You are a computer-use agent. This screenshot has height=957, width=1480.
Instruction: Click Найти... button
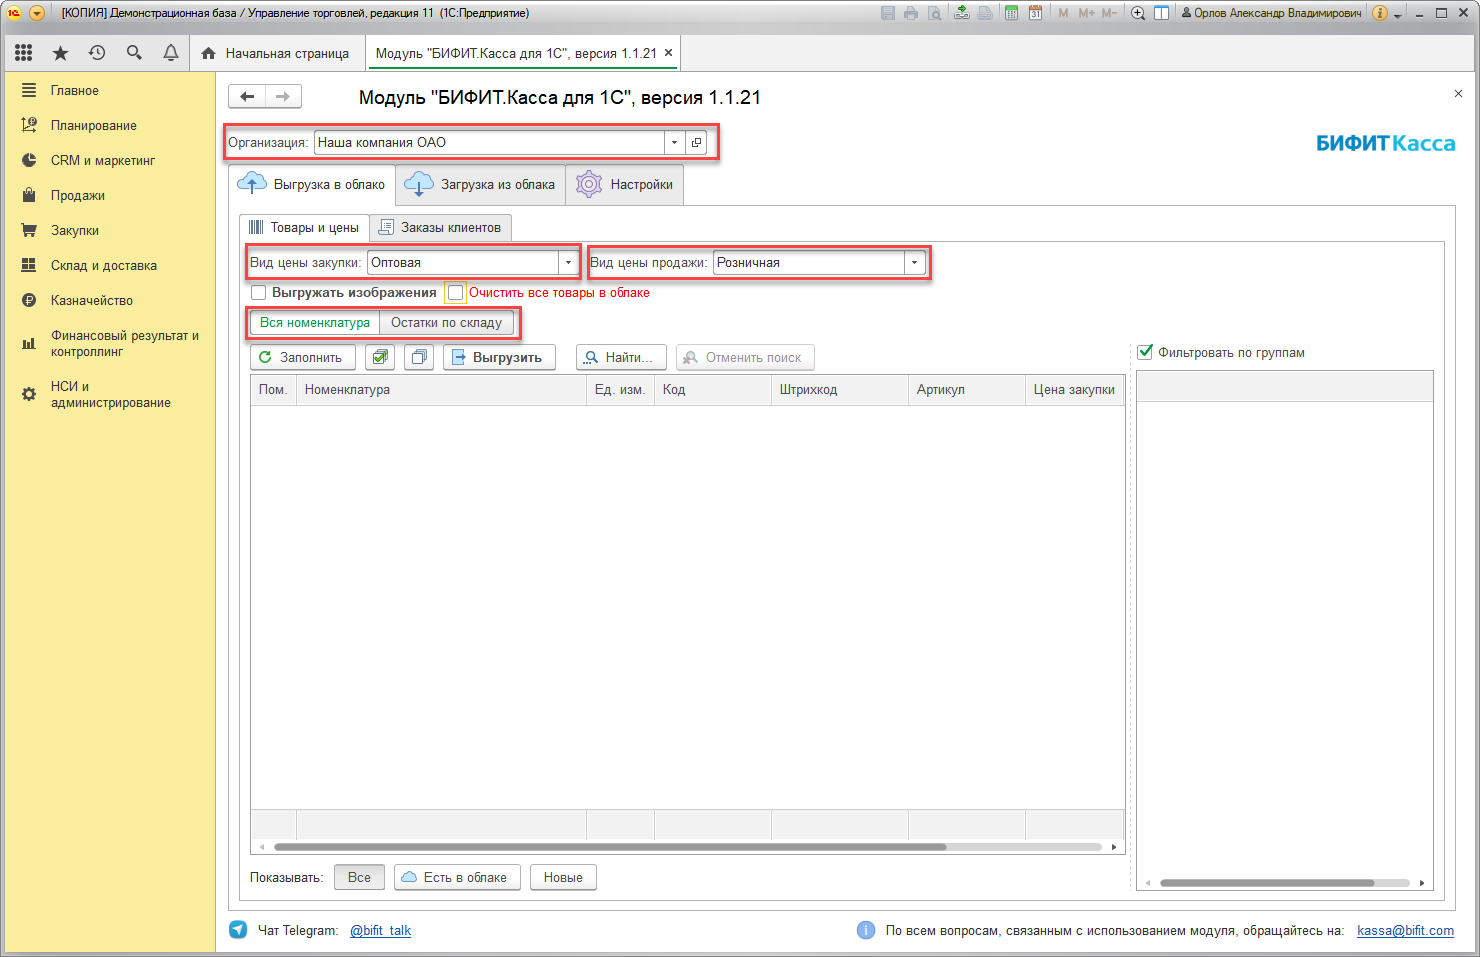point(621,357)
